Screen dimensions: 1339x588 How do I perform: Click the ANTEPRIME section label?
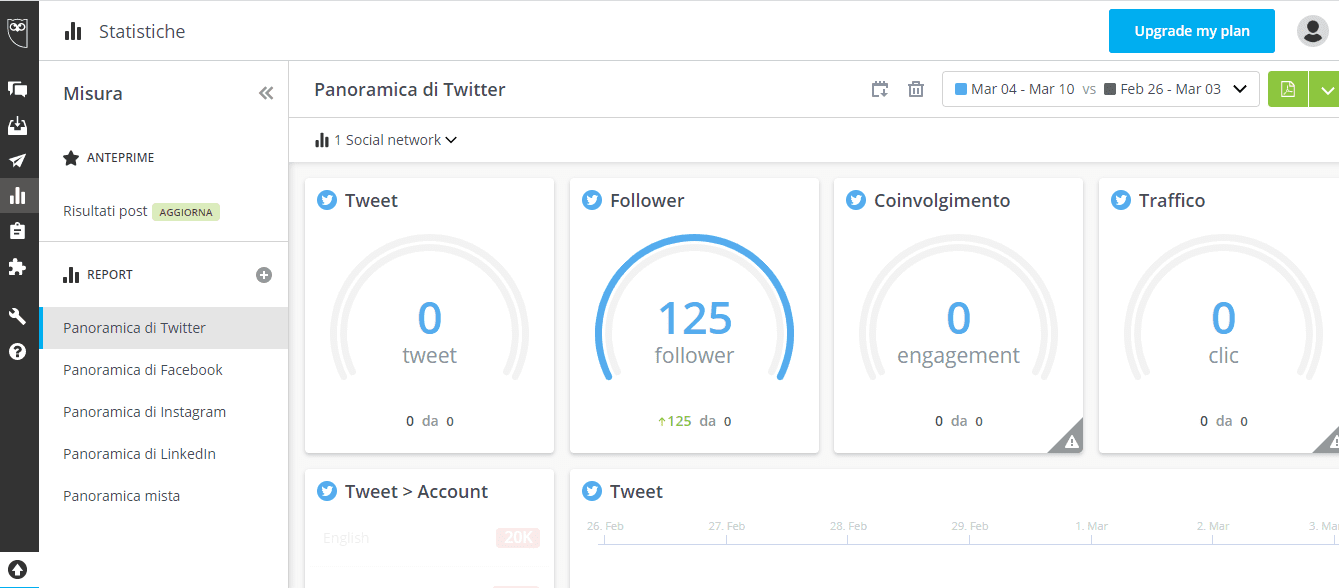pos(120,158)
